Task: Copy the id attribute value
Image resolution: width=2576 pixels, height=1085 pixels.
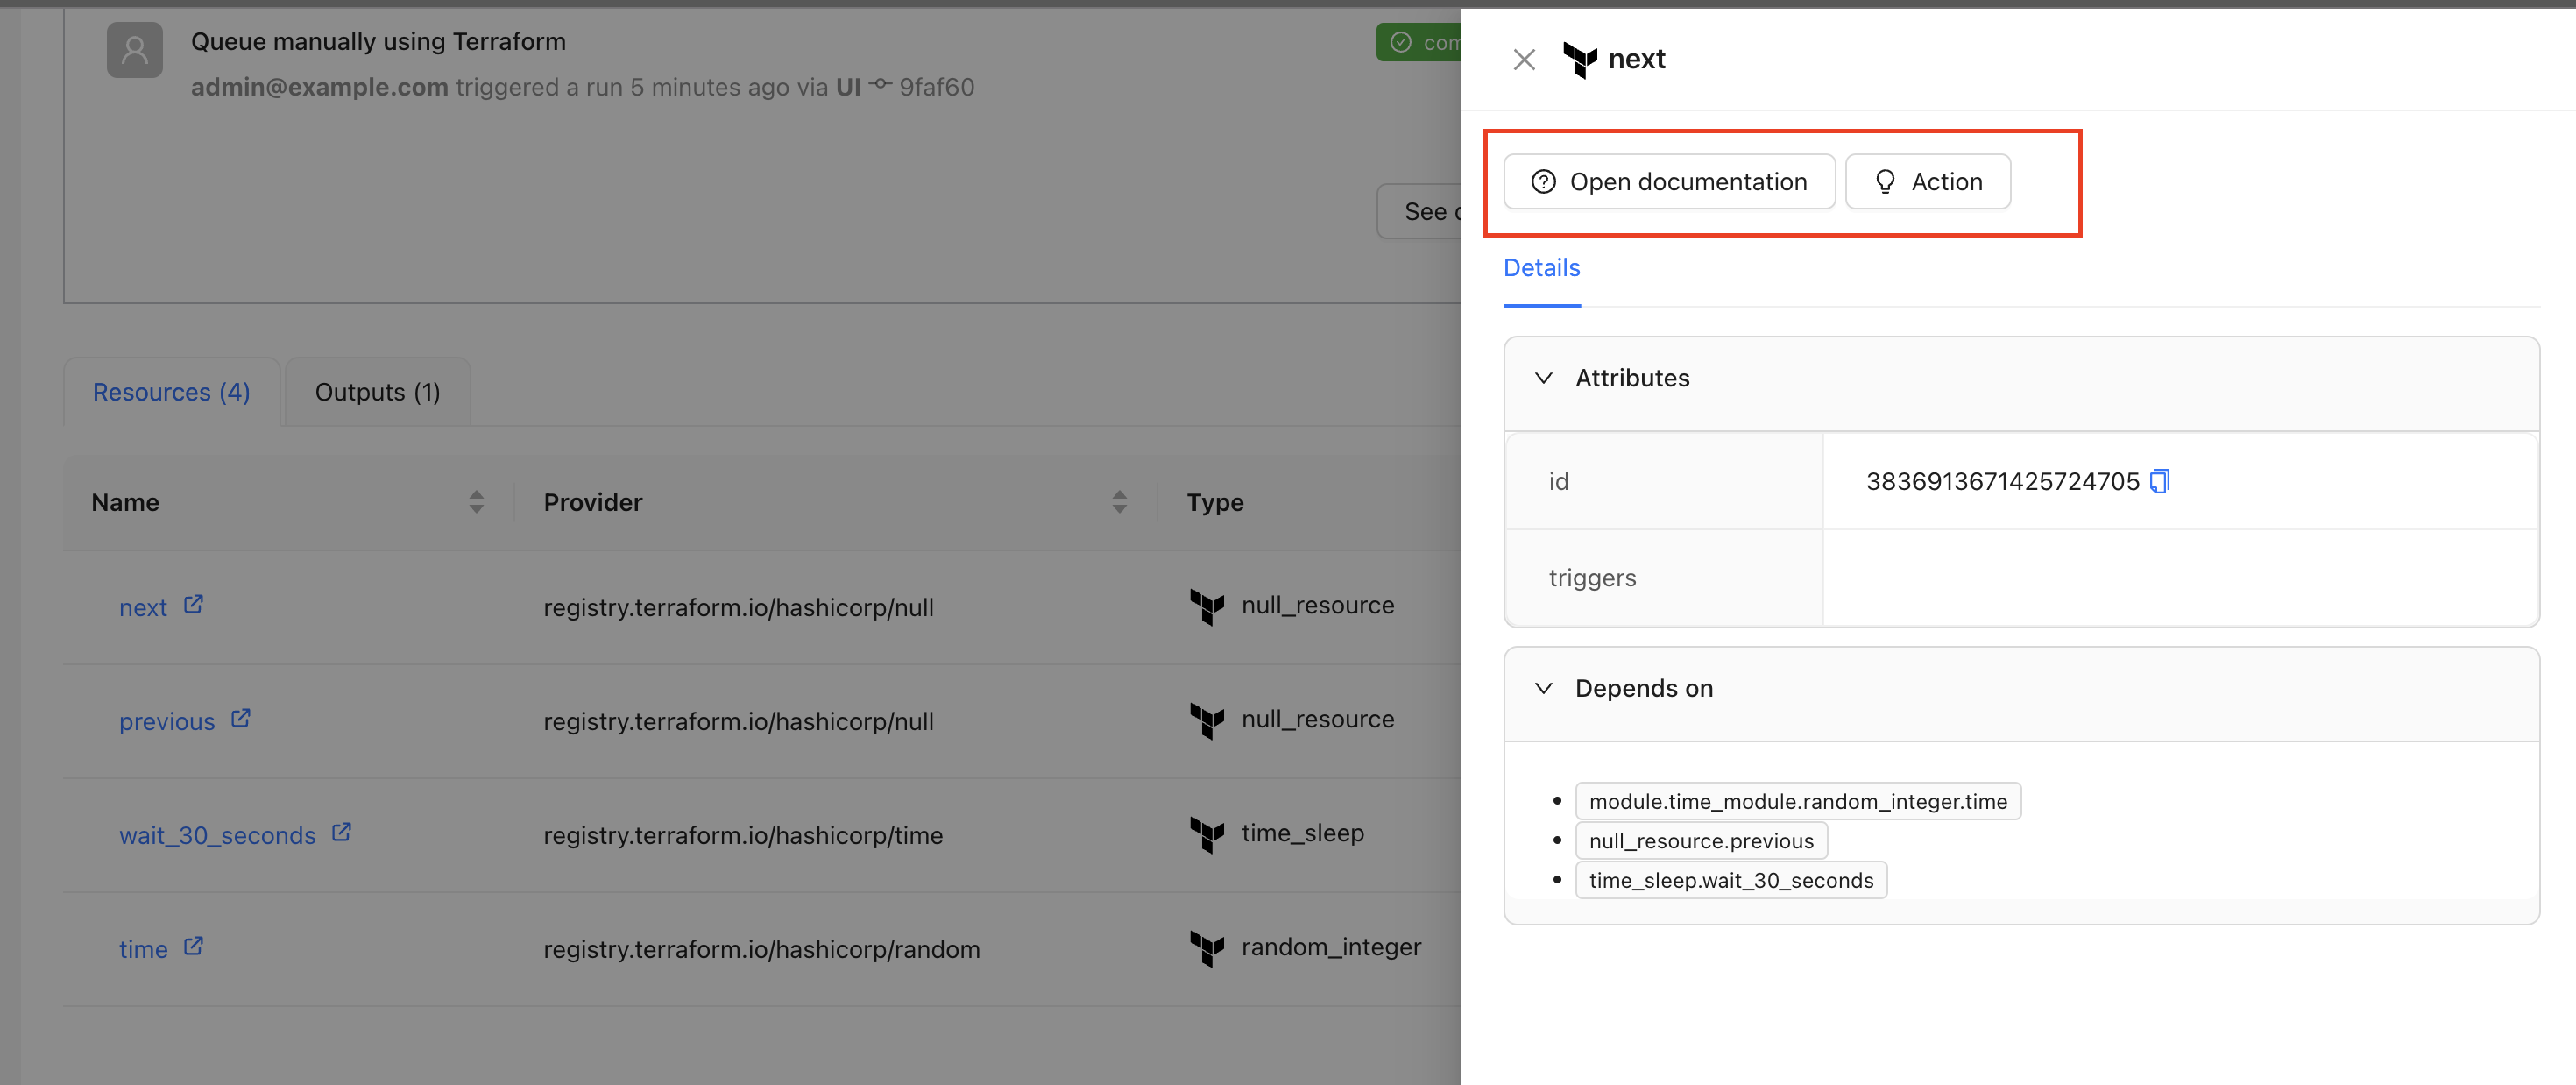Action: tap(2160, 482)
